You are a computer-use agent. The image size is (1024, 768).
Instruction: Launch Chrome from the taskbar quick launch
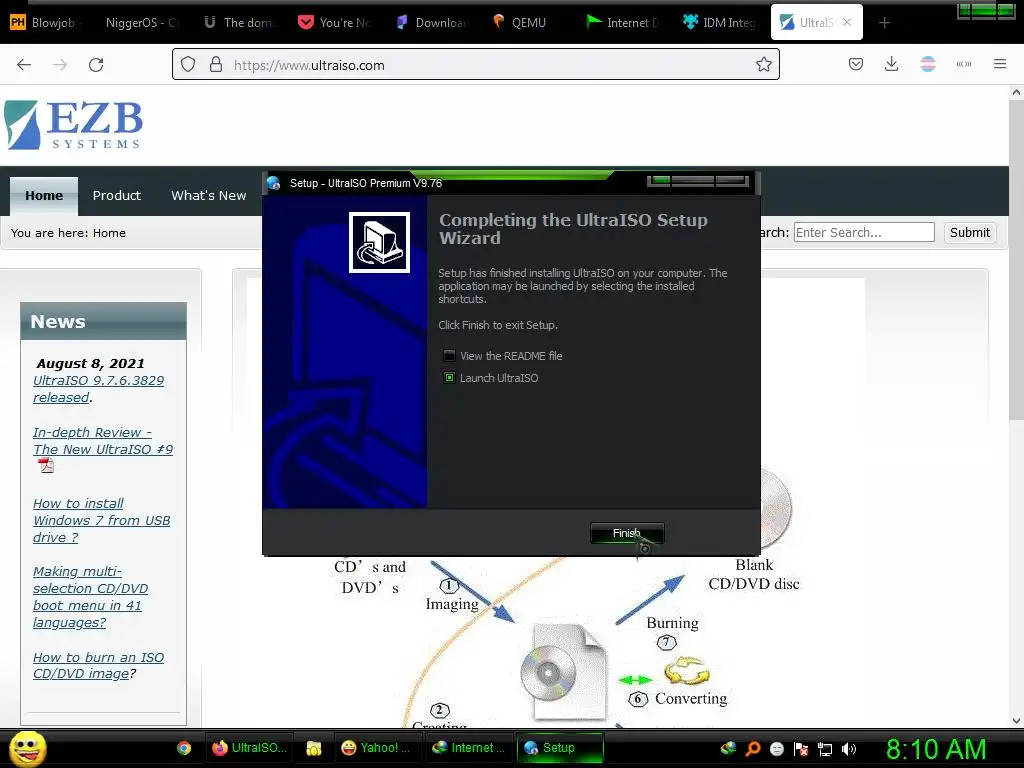pyautogui.click(x=184, y=748)
